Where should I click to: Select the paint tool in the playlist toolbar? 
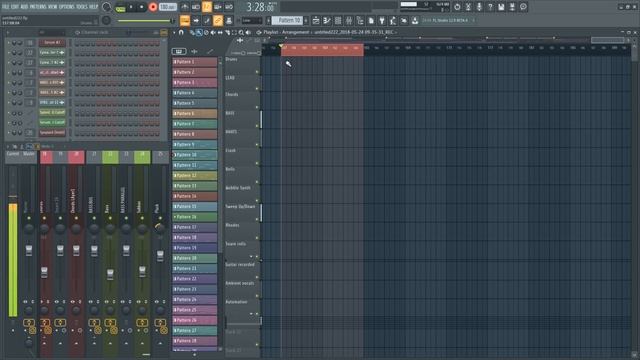click(199, 32)
